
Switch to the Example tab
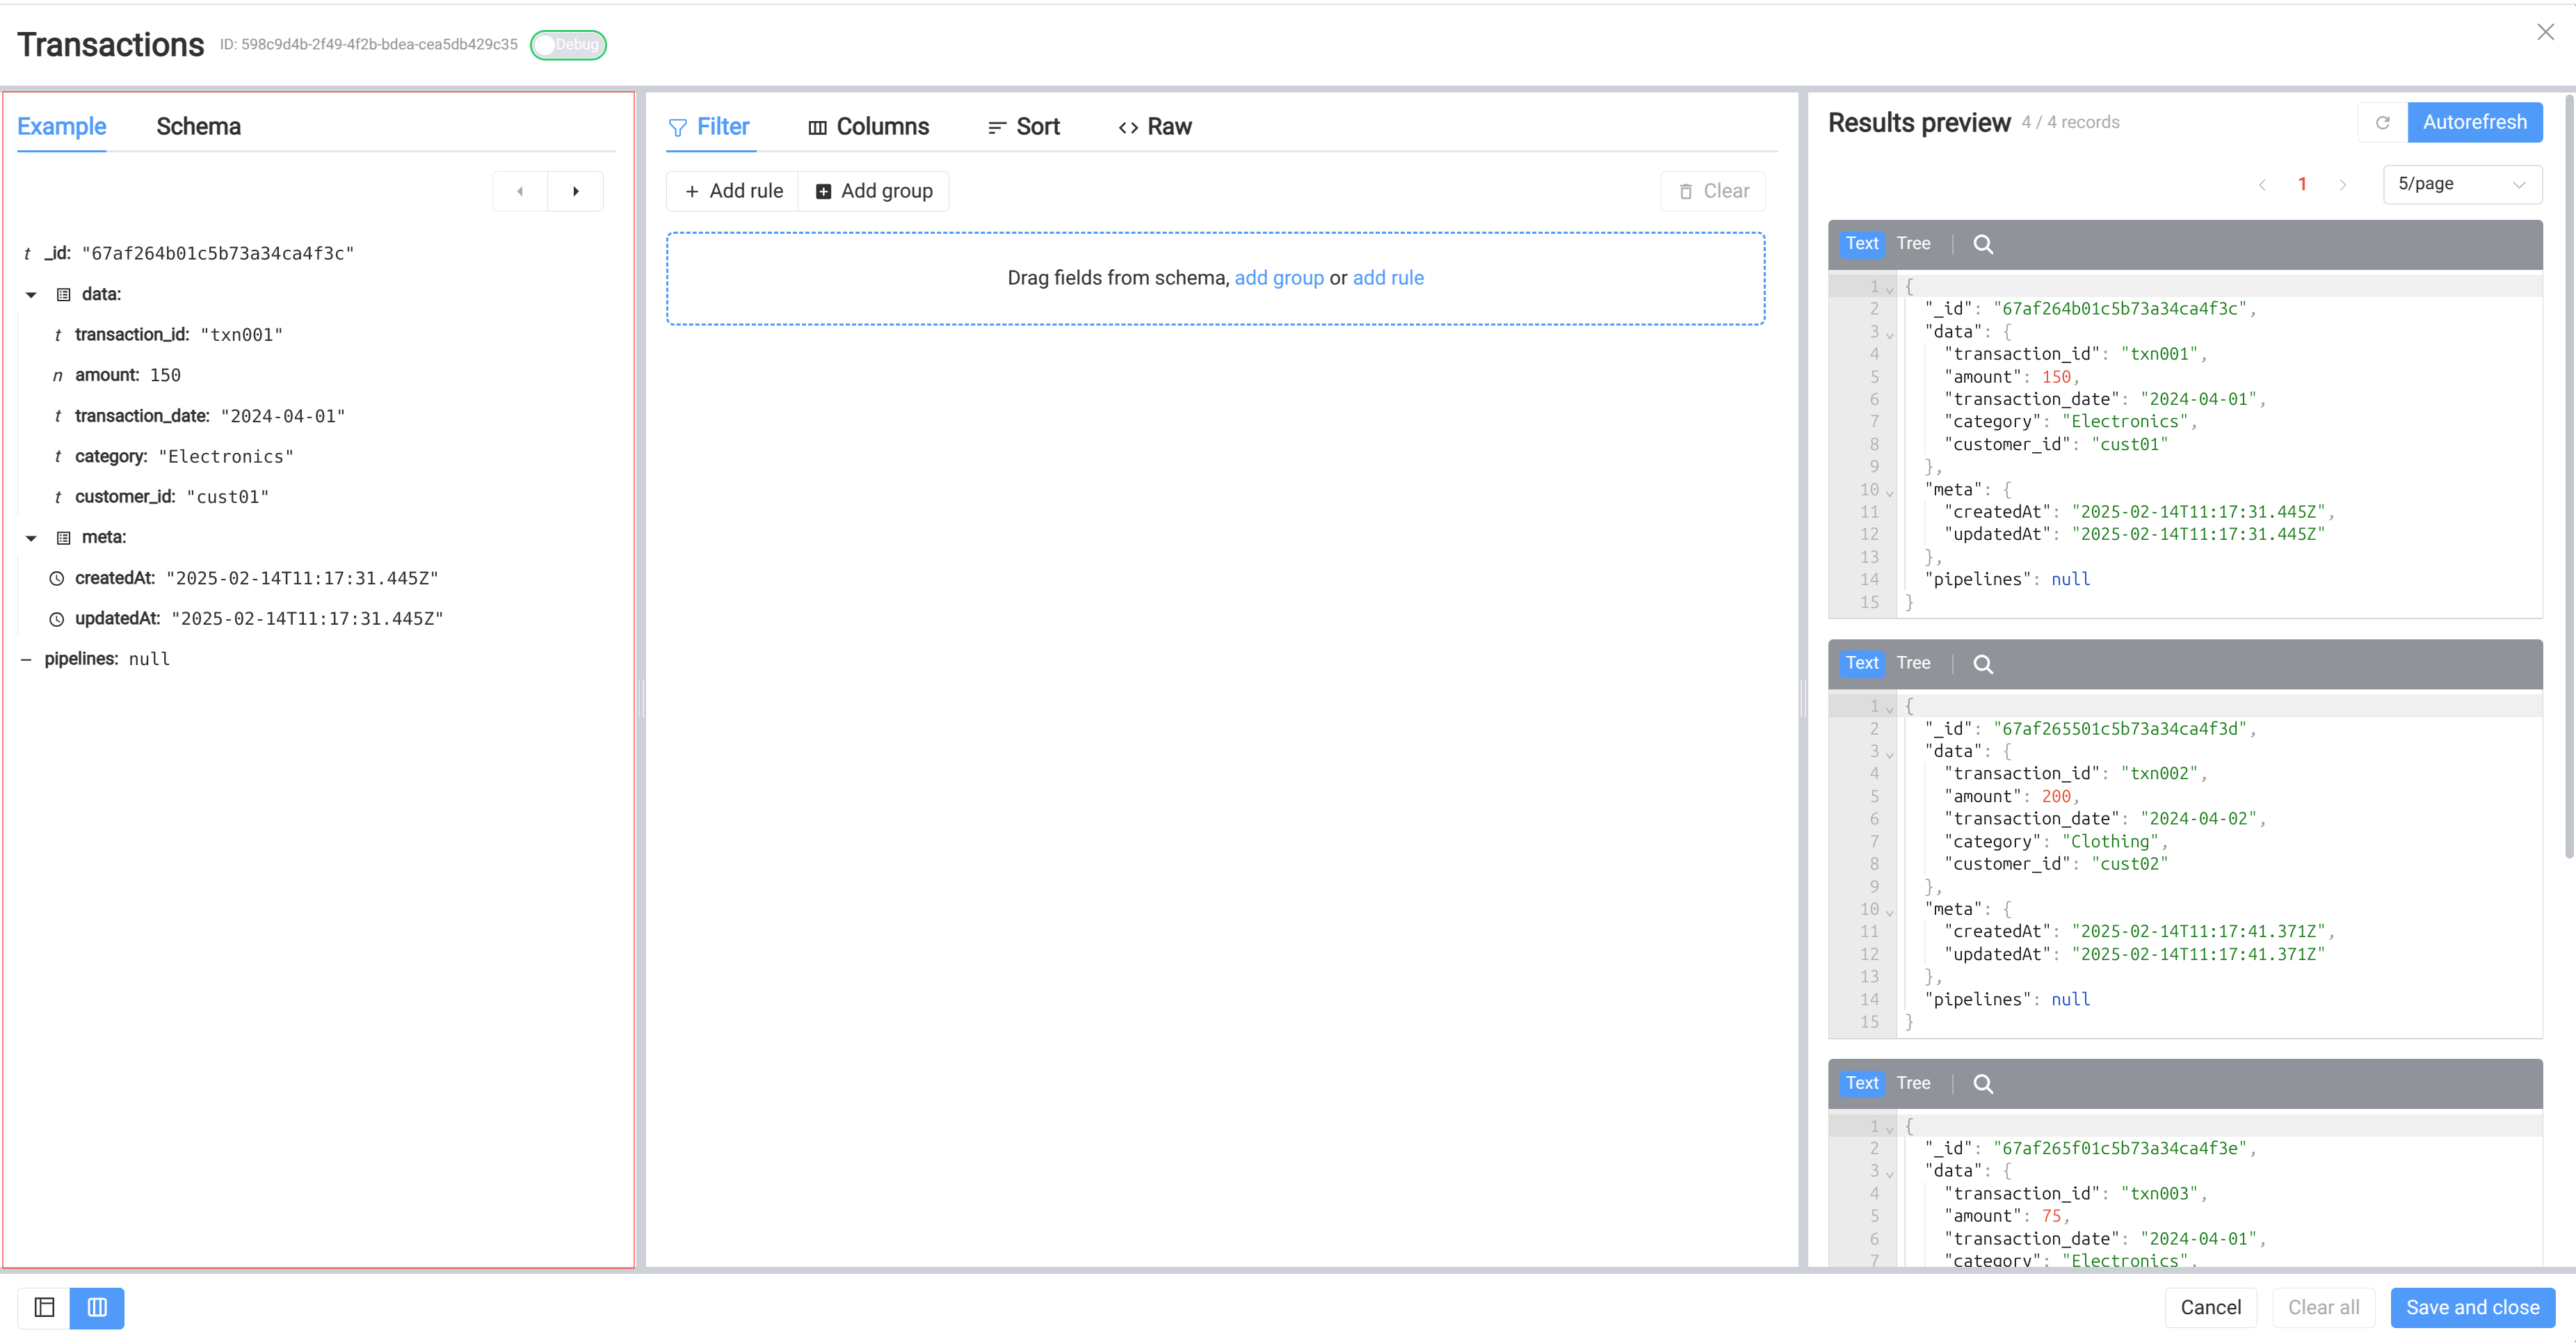61,126
